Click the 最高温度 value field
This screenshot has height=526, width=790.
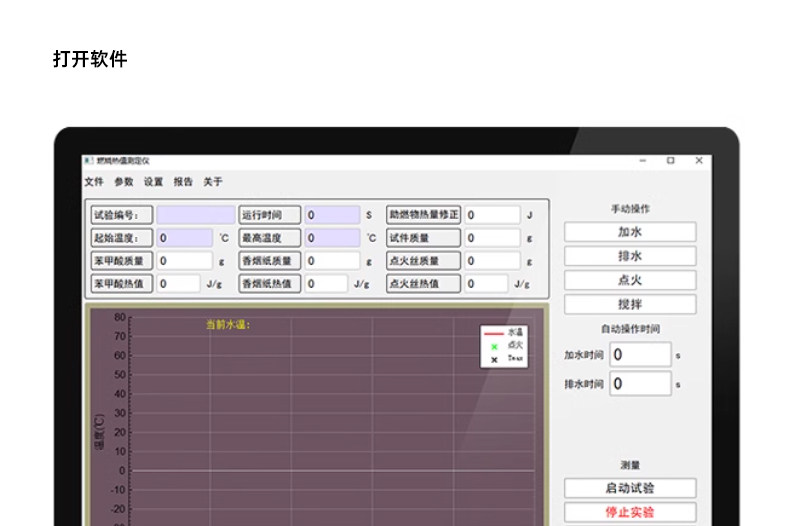(332, 238)
